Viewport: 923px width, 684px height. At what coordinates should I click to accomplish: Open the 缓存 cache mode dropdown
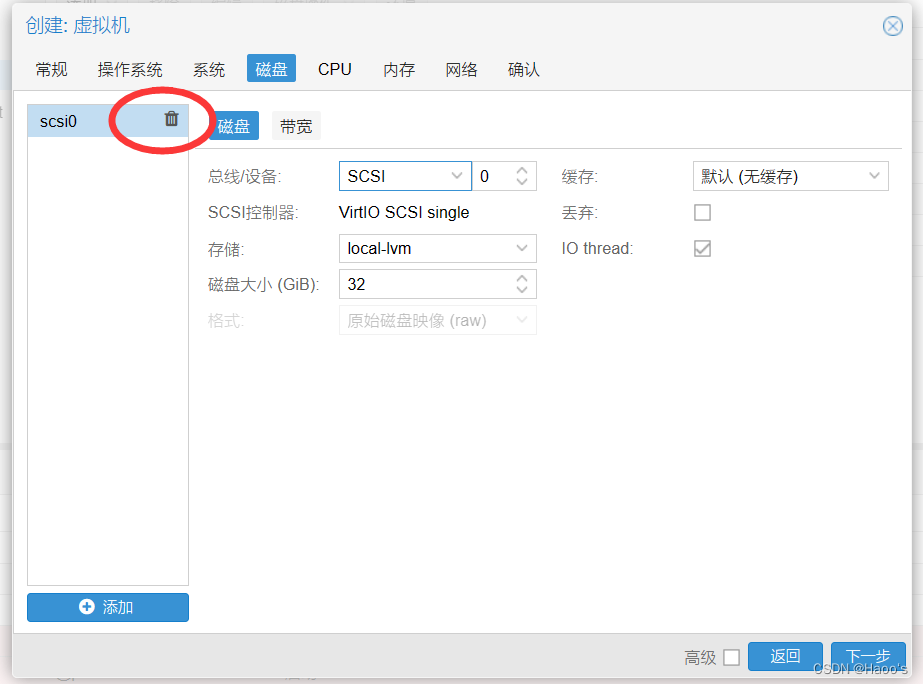click(874, 177)
